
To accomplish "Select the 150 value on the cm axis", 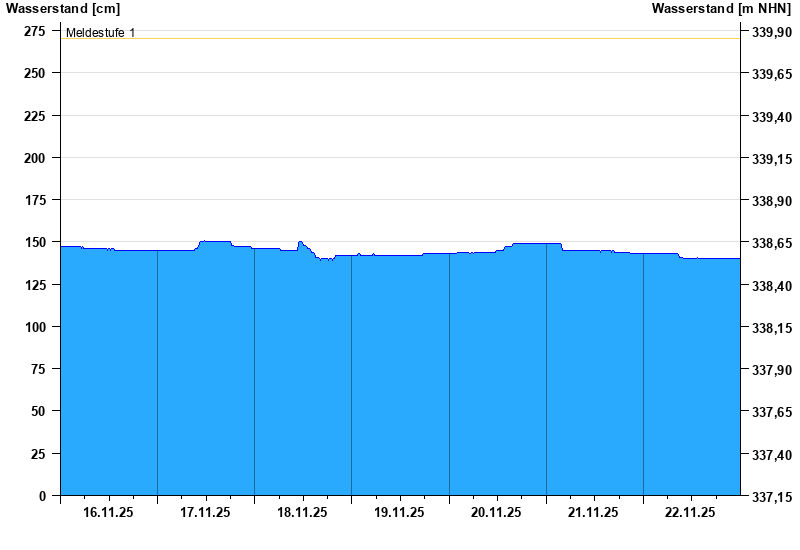I will tap(34, 242).
